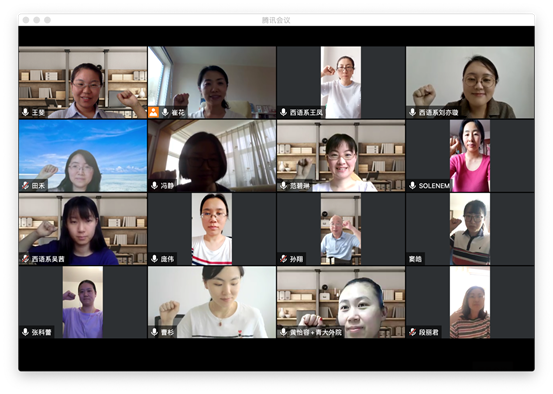Click the yellow minimize window button
The image size is (553, 394).
pos(37,20)
